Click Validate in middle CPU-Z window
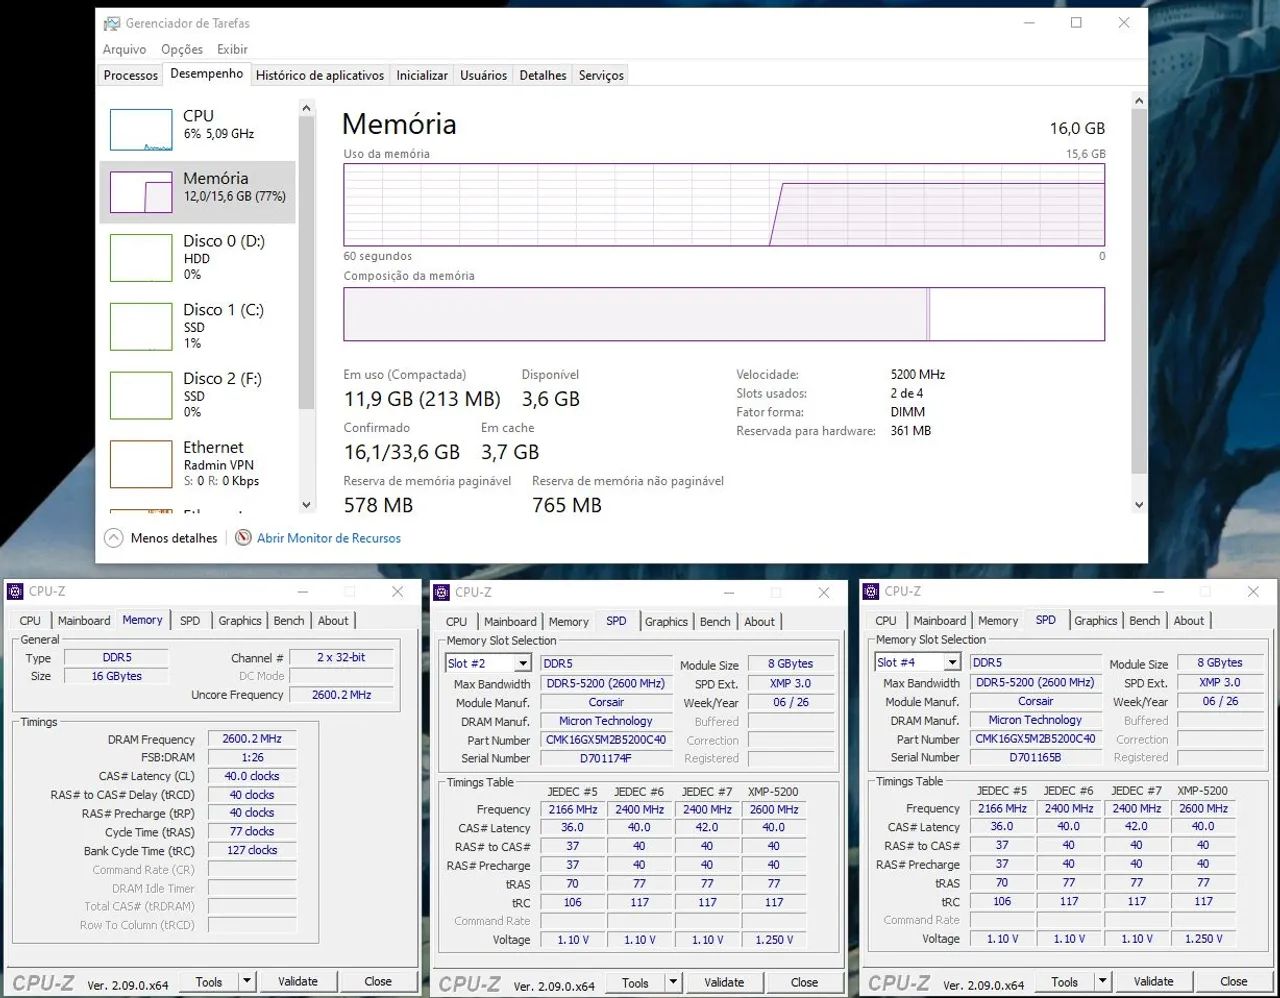Screen dimensions: 1280x998 click(x=724, y=983)
